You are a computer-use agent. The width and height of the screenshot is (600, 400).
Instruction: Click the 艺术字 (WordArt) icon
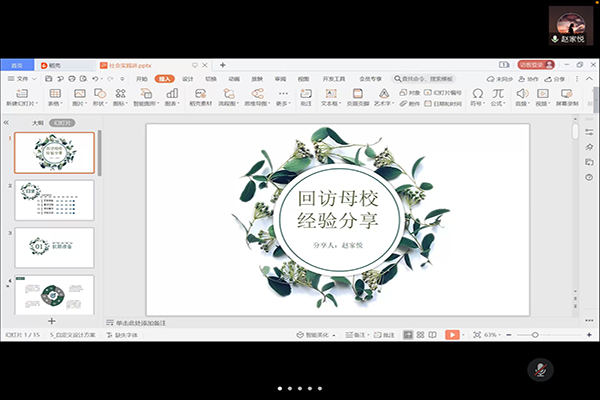384,96
